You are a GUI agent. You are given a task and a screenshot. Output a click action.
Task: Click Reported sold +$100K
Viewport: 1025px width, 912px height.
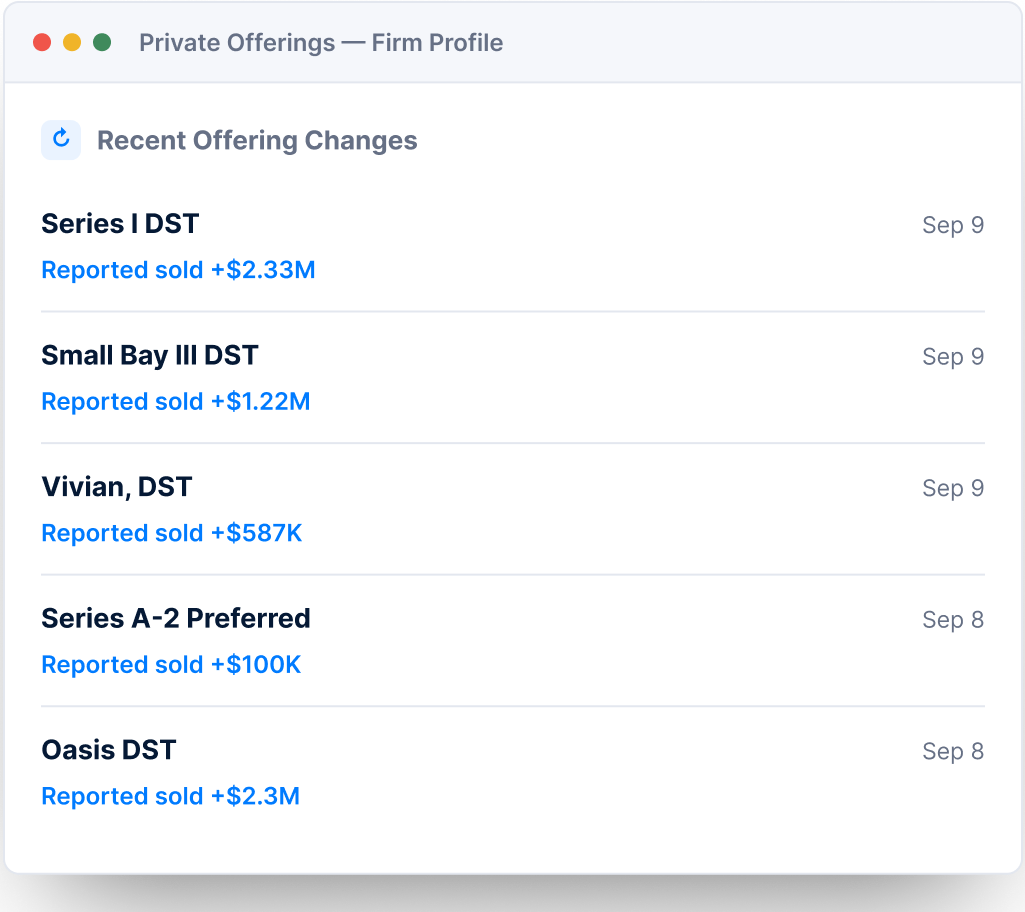click(171, 664)
